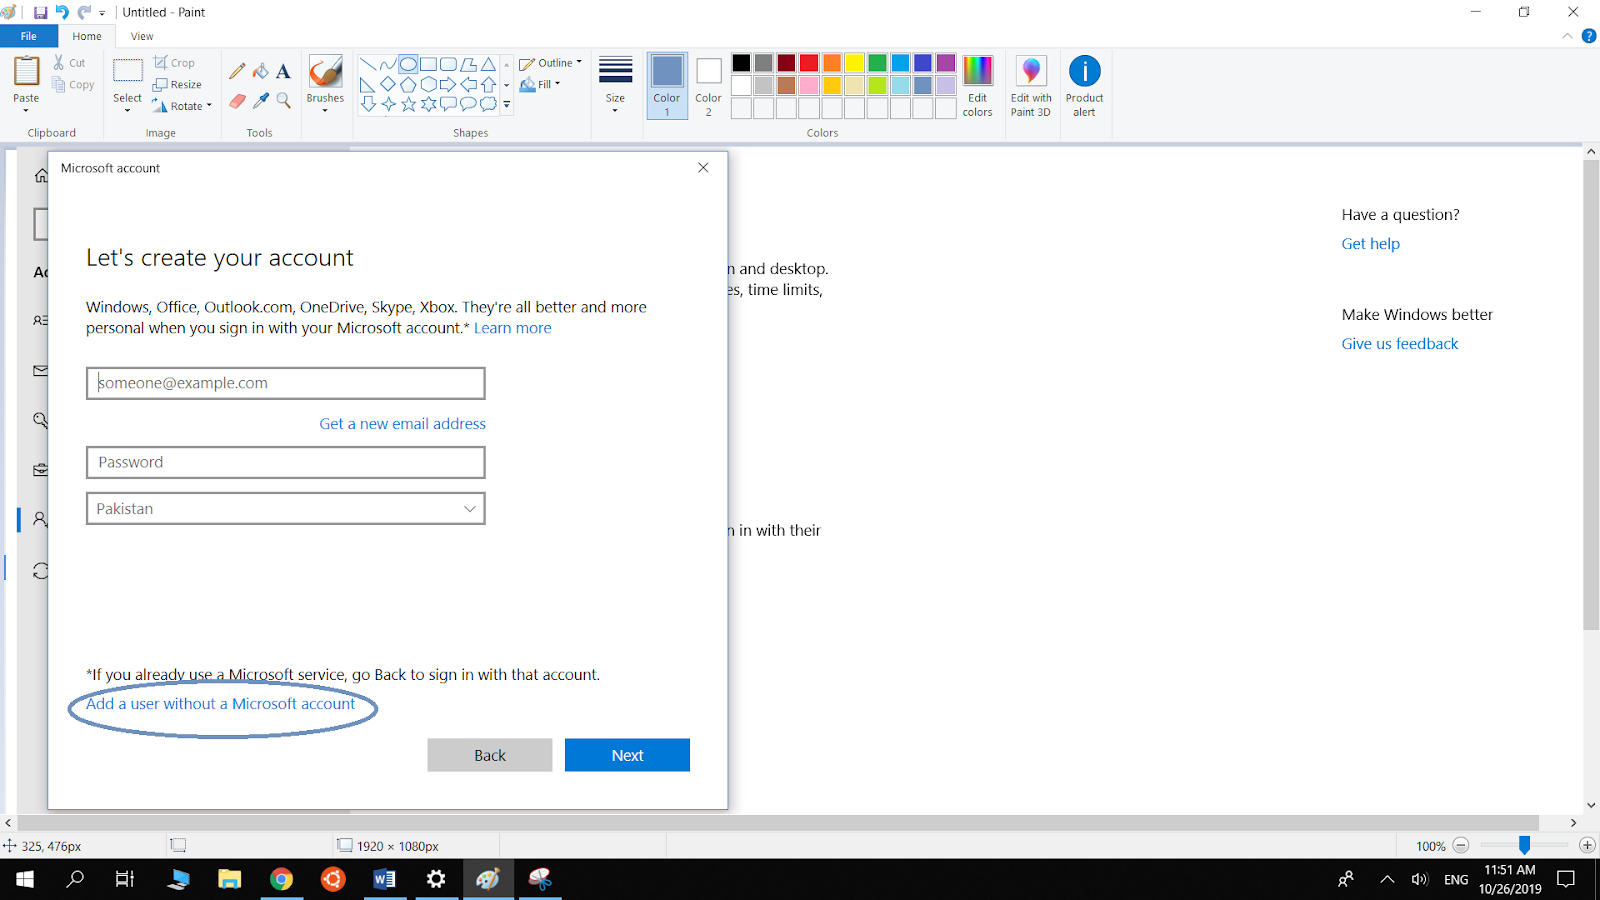Redo the action in quick access toolbar
The image size is (1600, 900).
tap(84, 12)
